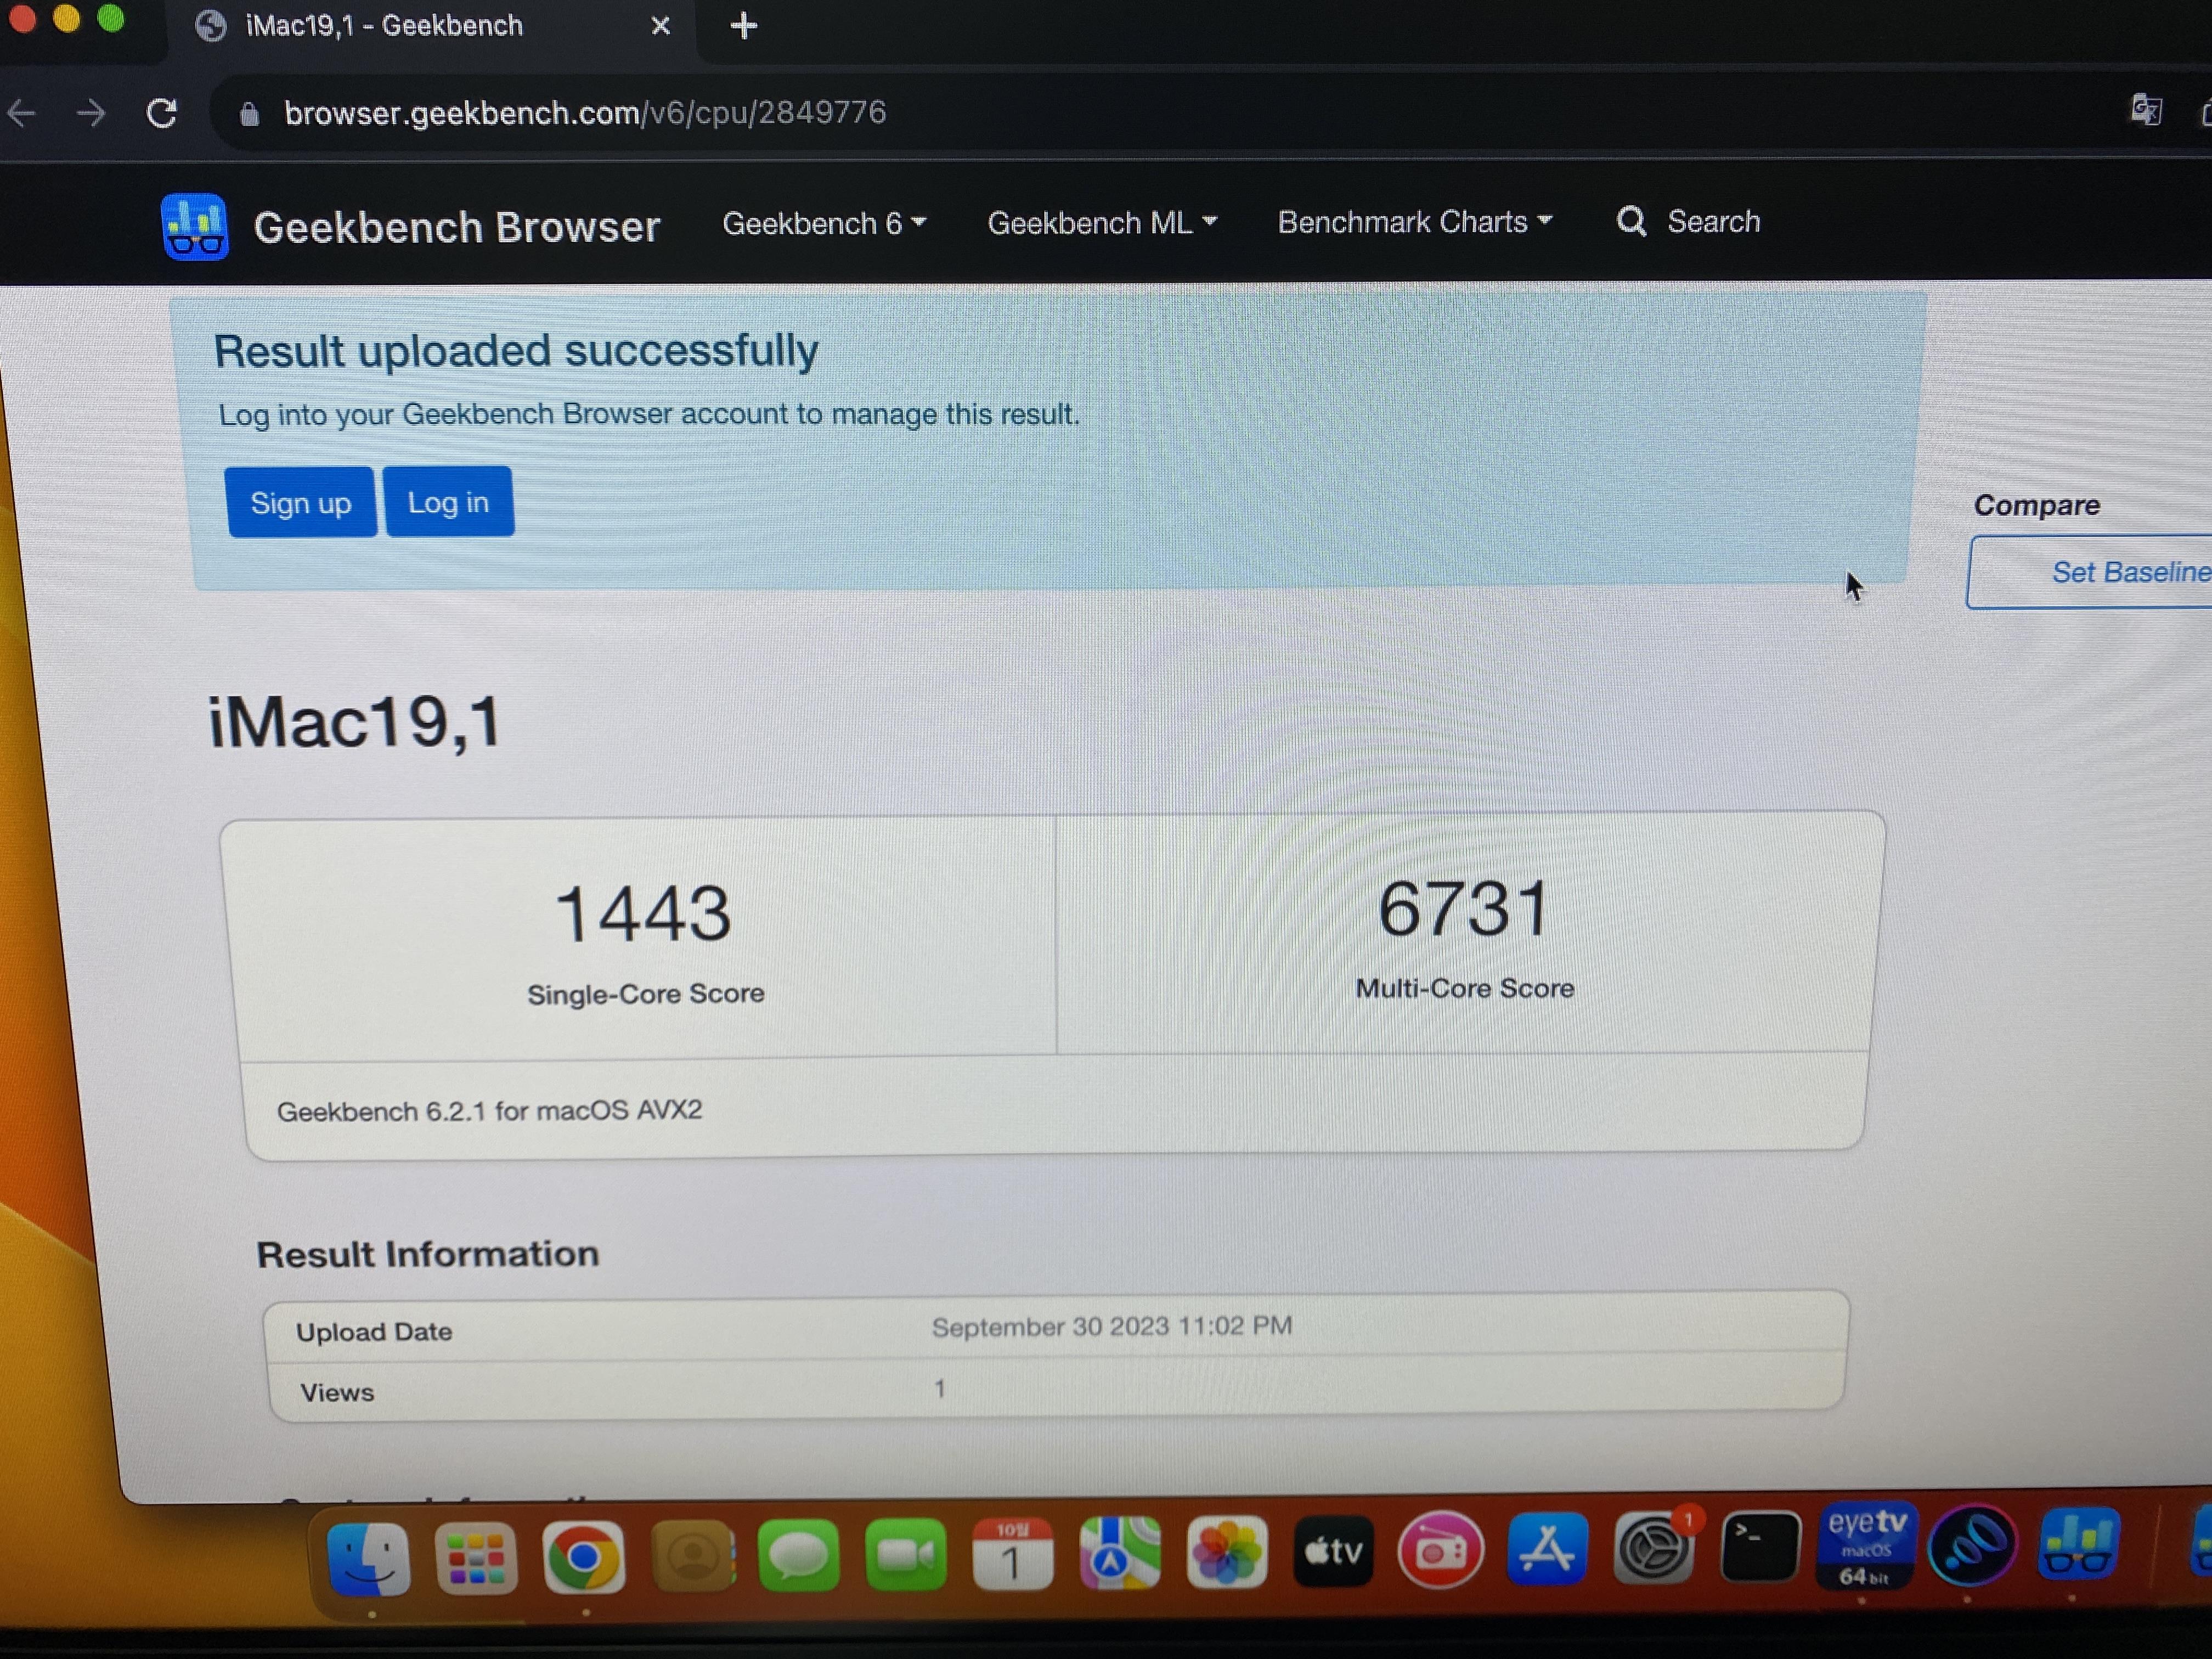Click the Log in button

448,501
